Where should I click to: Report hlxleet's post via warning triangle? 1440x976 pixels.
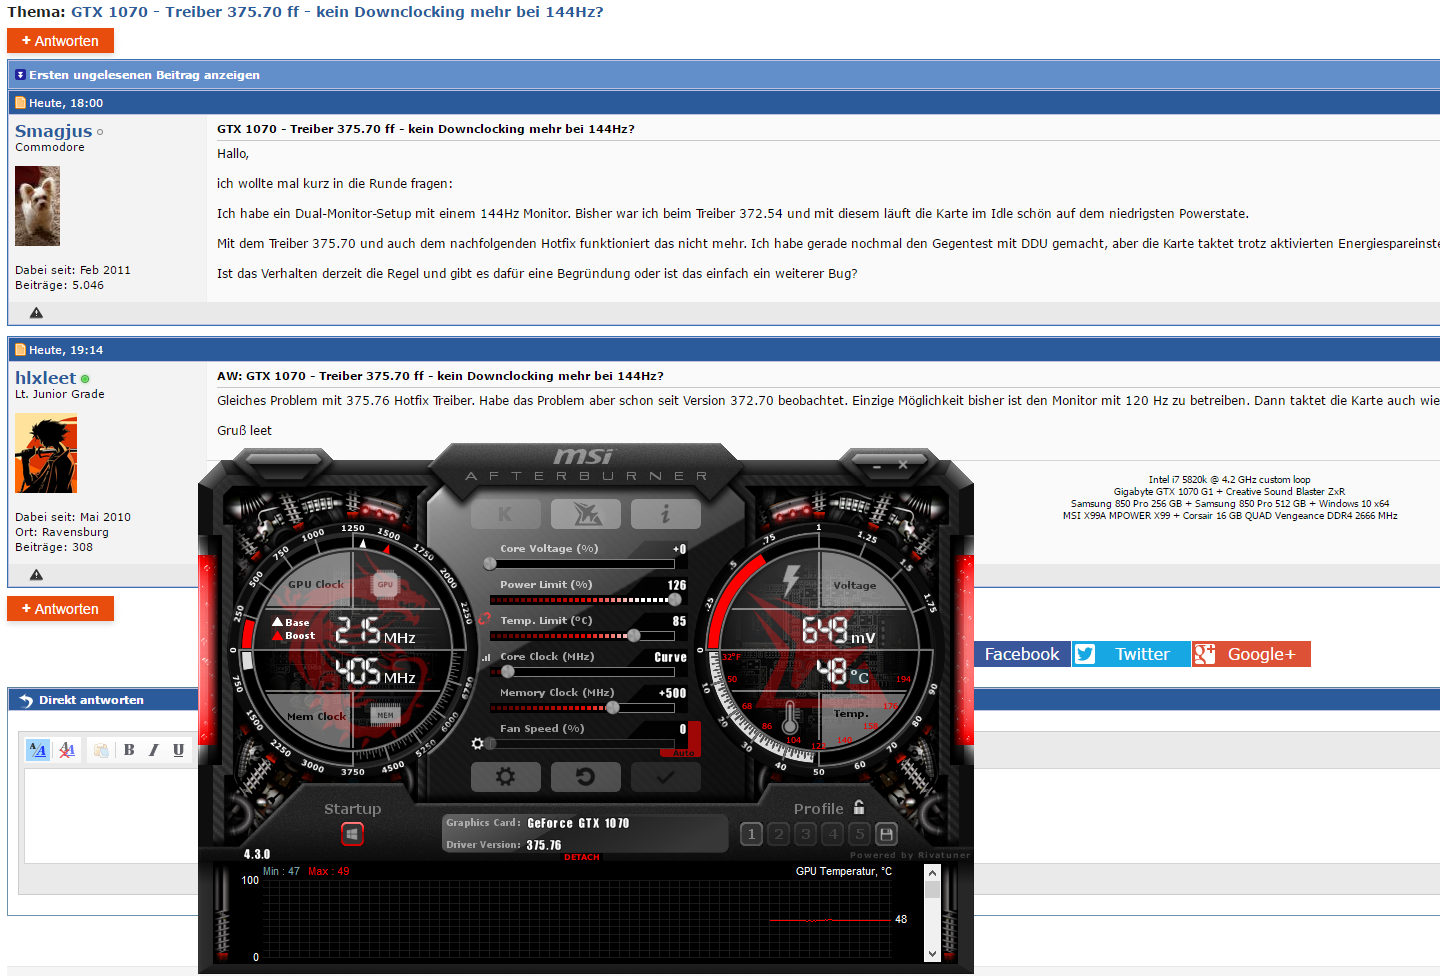point(36,575)
